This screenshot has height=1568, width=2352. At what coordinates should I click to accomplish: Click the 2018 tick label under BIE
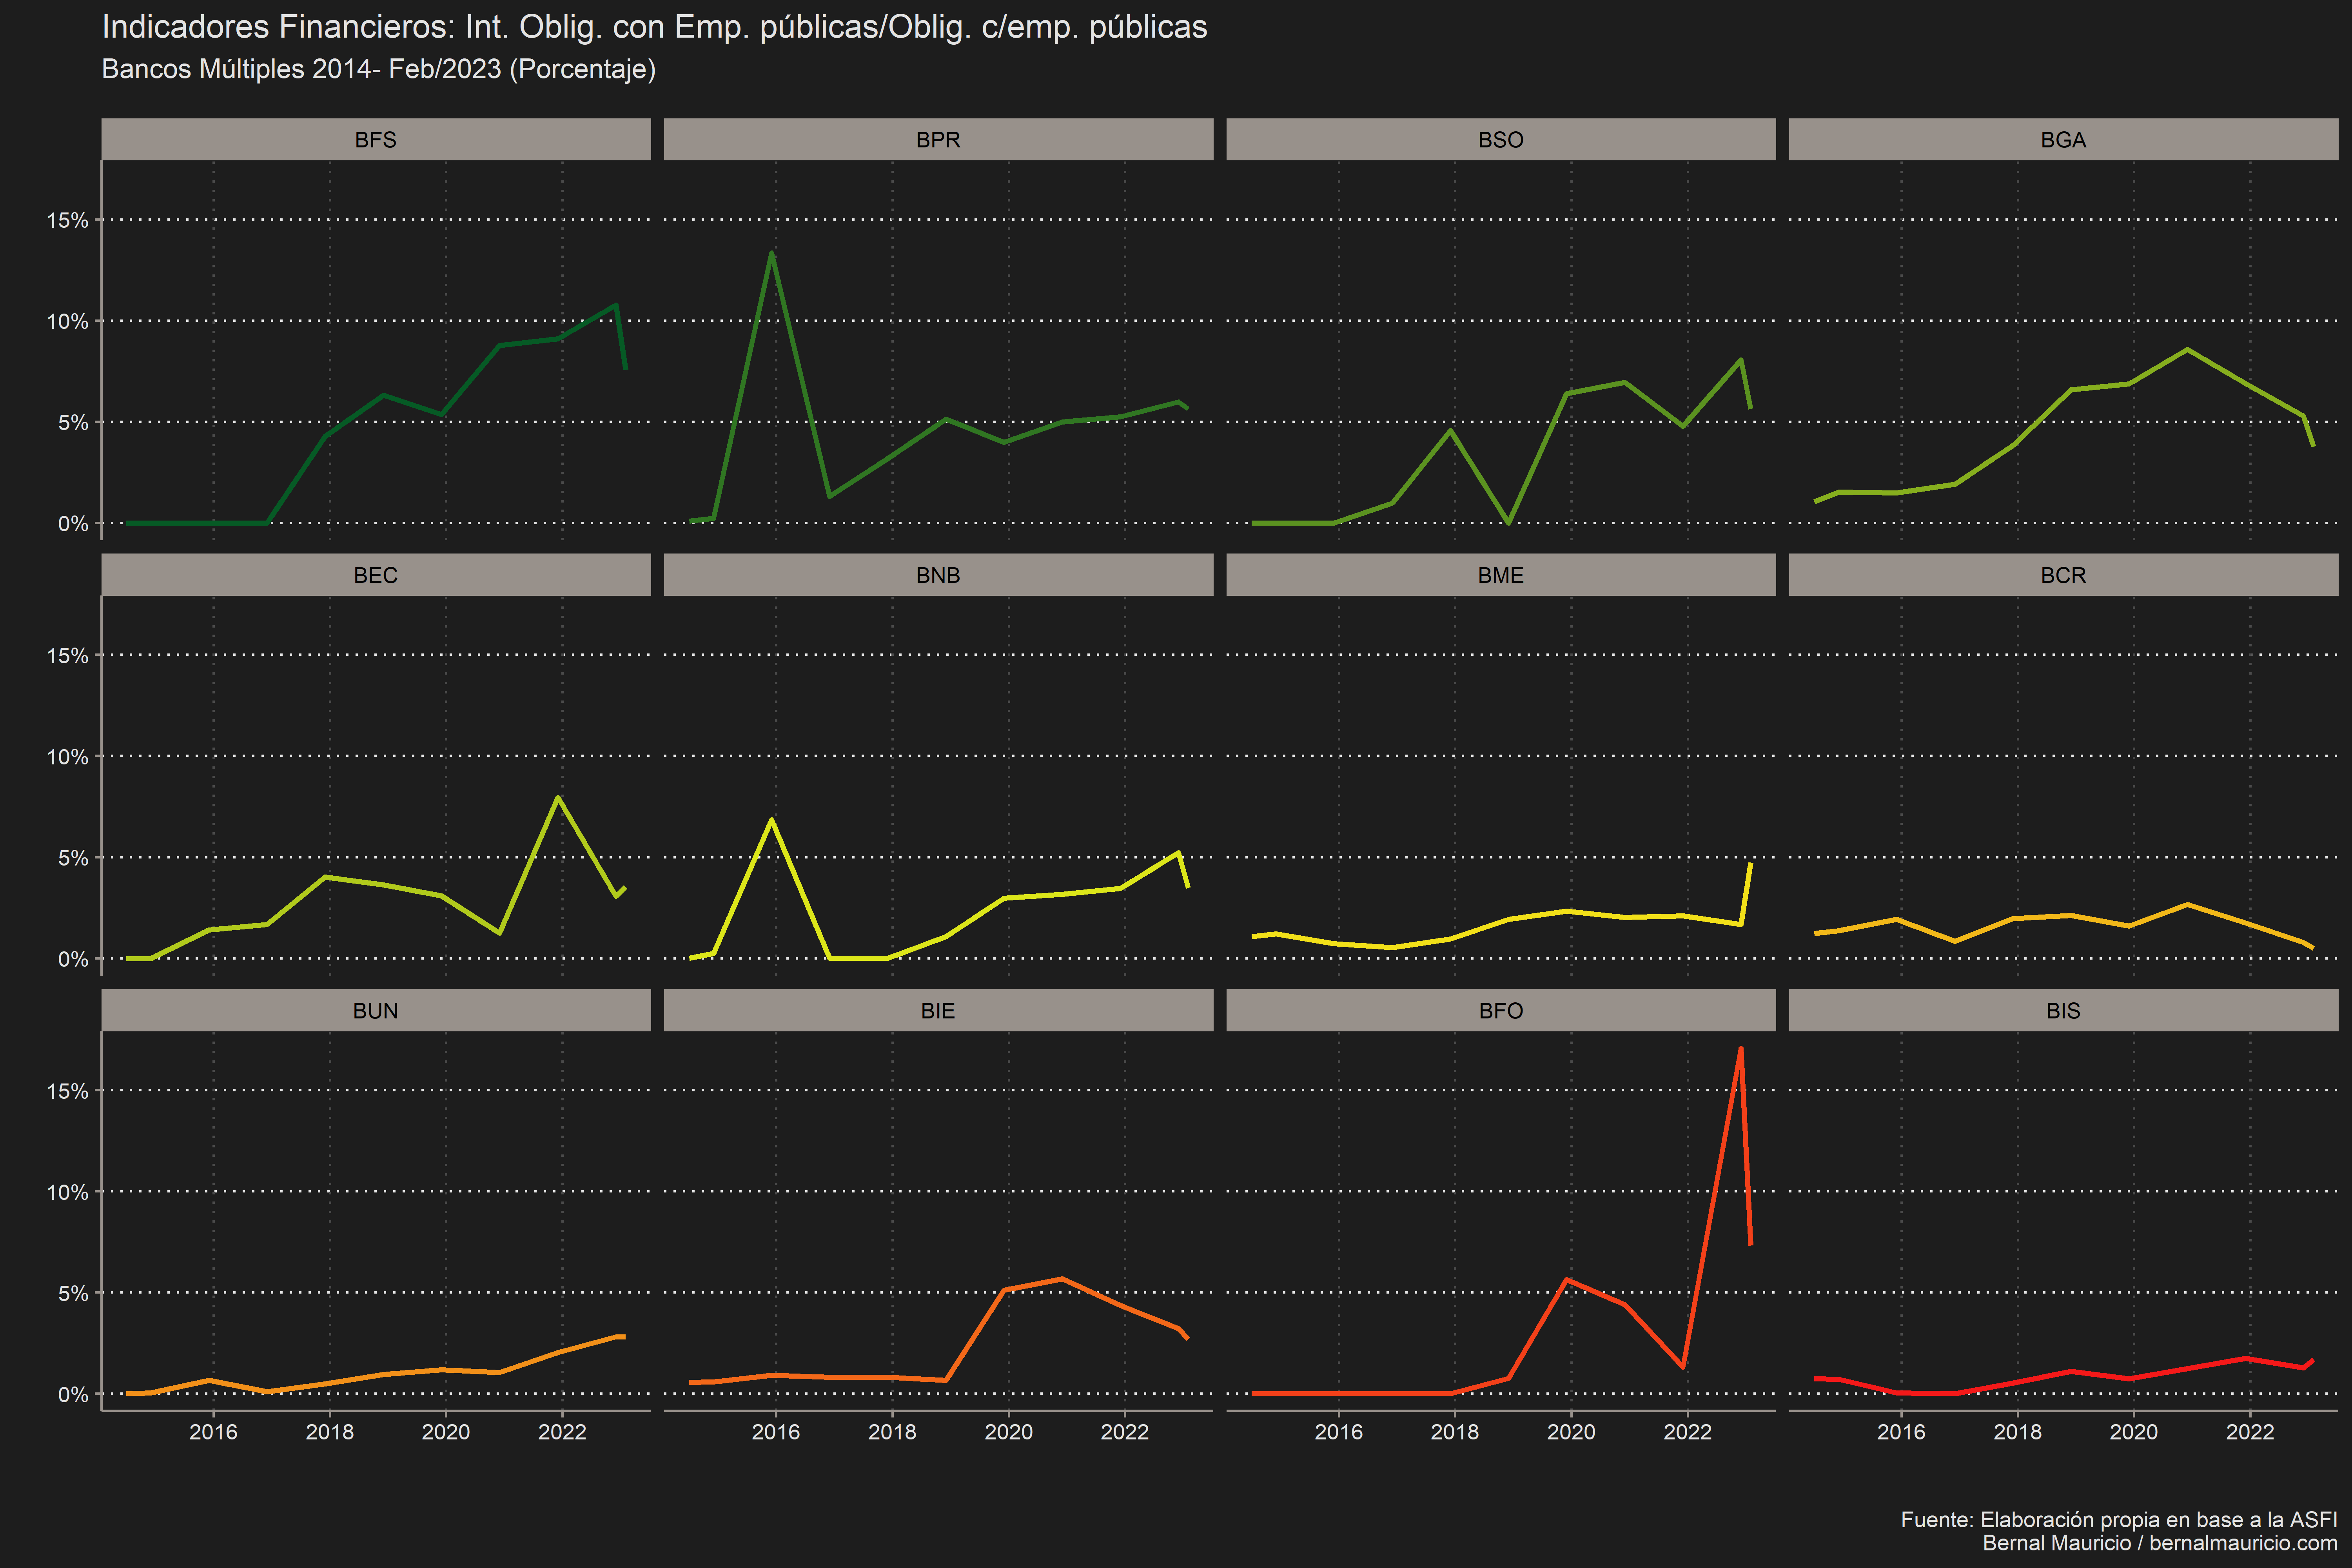892,1432
